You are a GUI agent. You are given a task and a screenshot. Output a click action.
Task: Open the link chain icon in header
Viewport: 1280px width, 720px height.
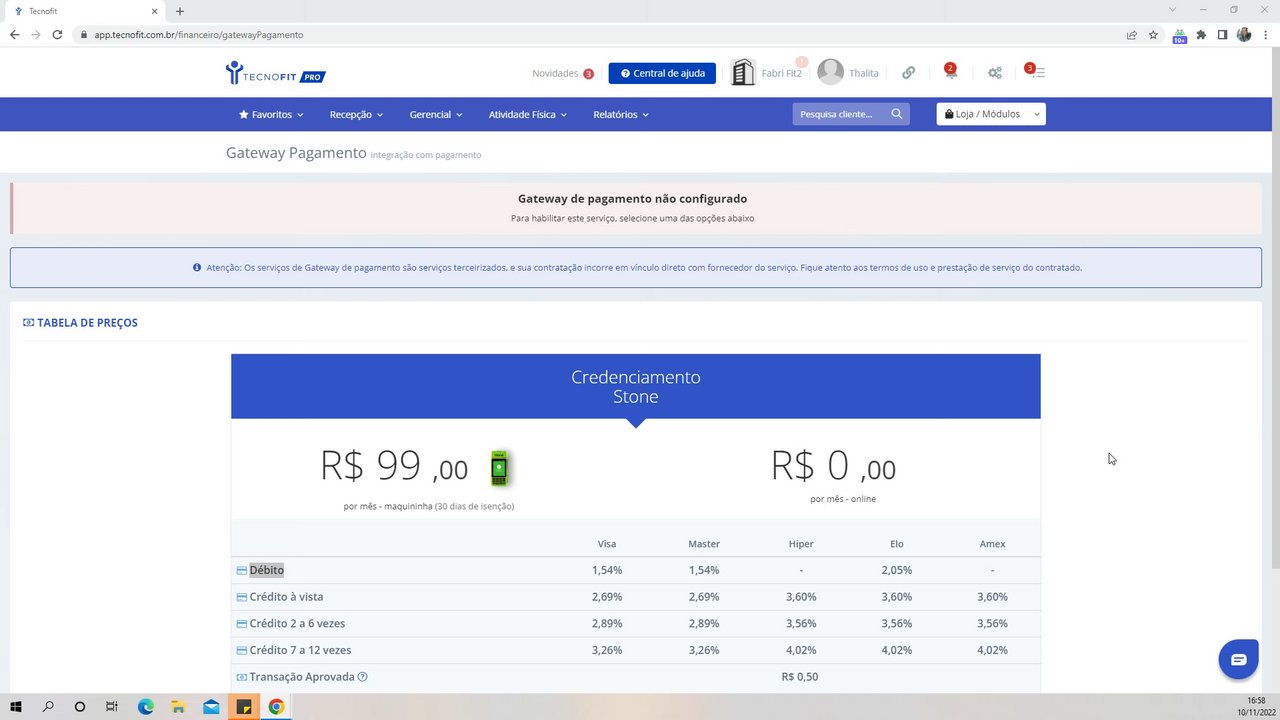tap(908, 73)
